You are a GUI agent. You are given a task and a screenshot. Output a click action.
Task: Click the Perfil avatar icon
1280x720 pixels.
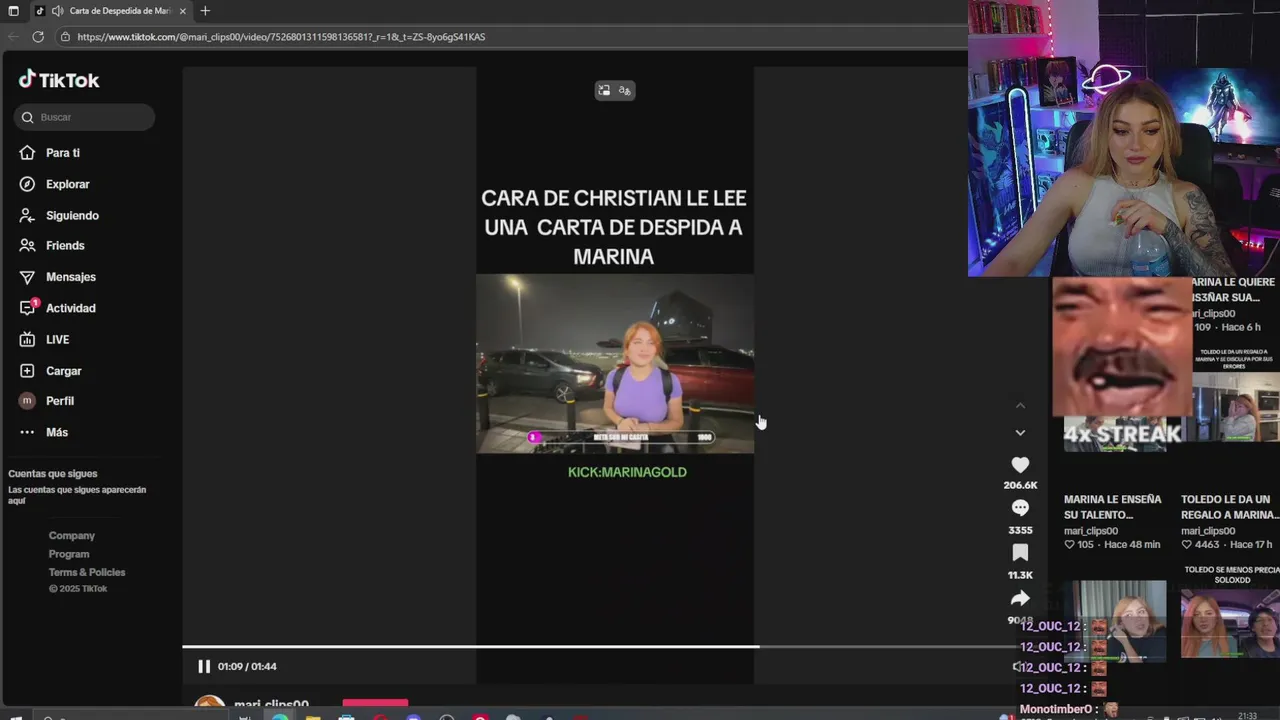[27, 401]
